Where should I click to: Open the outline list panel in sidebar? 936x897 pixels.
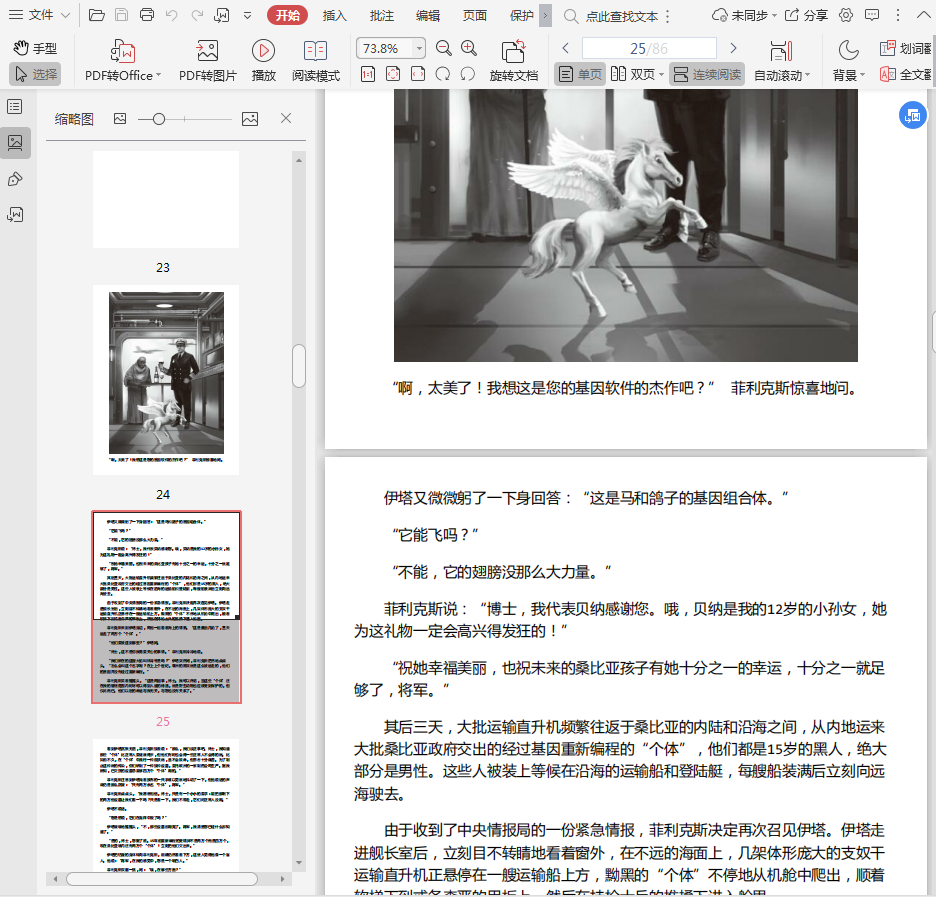tap(15, 107)
